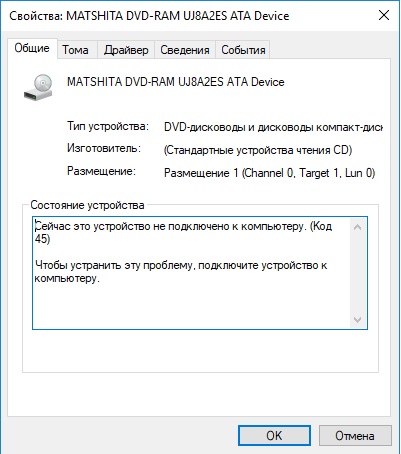Open the Драйвер tab

(x=126, y=50)
